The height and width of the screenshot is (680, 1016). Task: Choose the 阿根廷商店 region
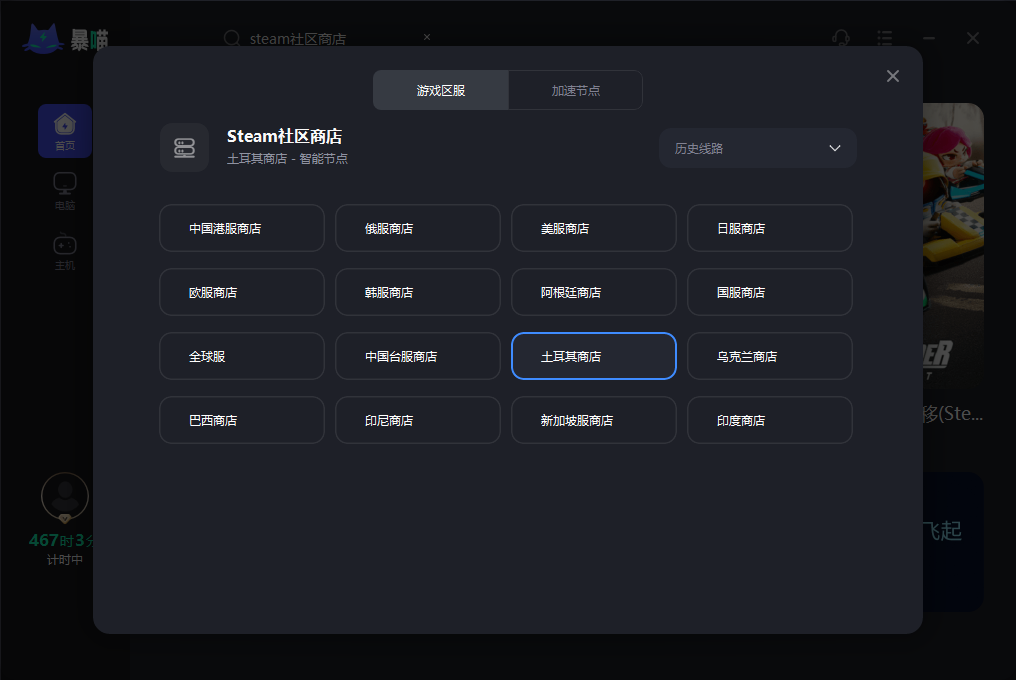(594, 292)
